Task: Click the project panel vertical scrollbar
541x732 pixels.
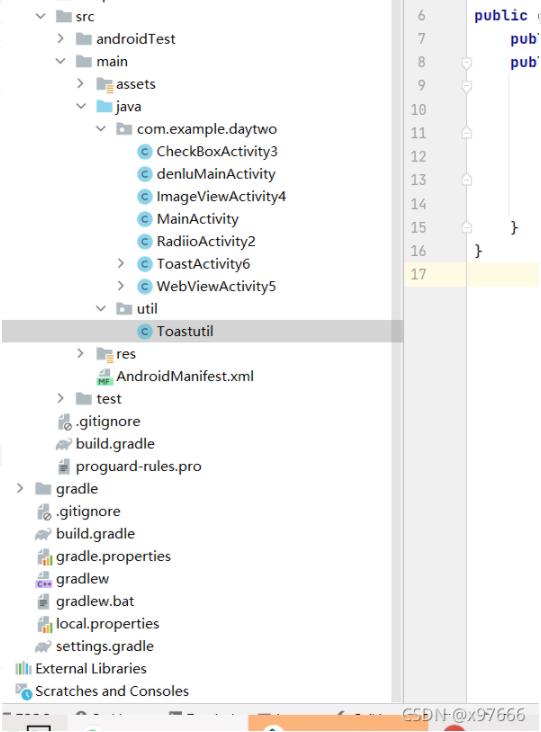Action: point(397,350)
